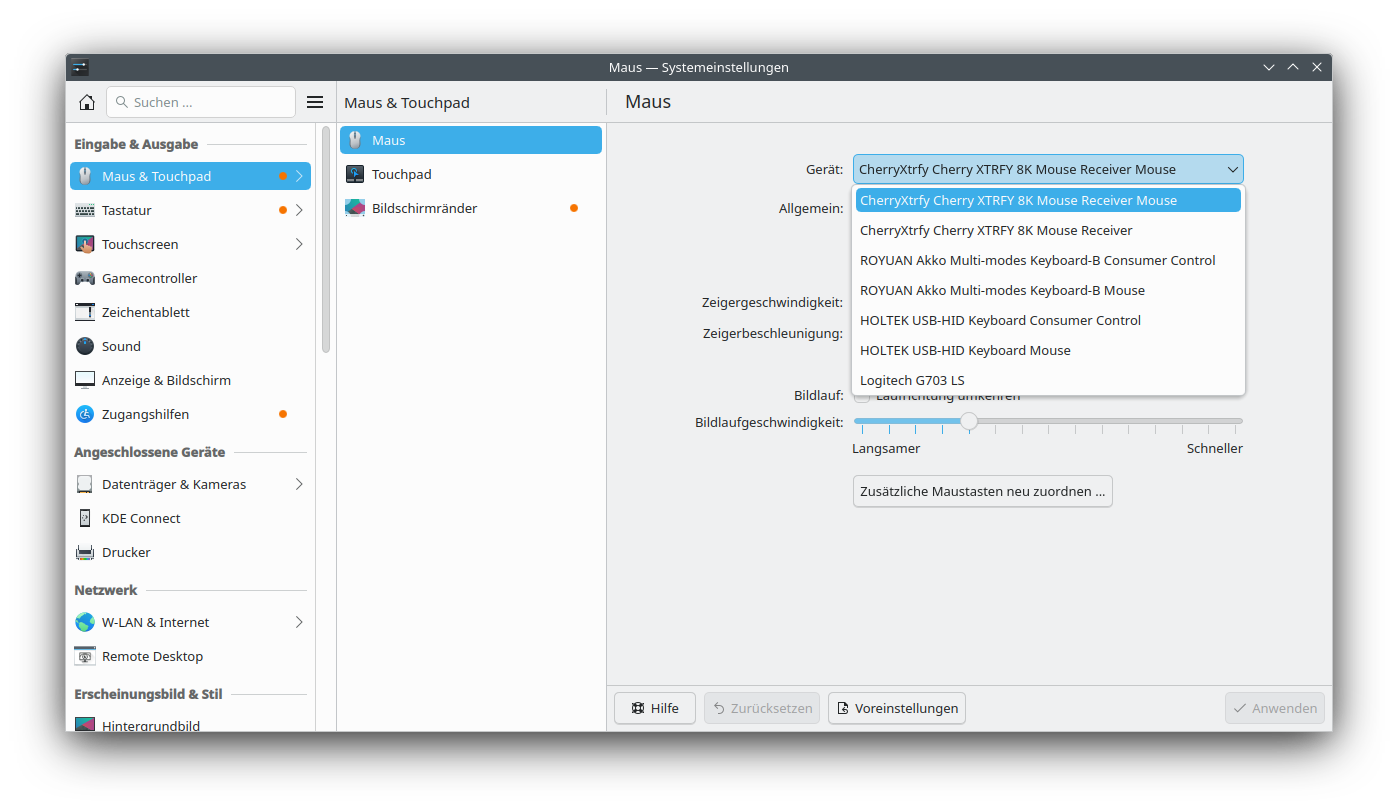Expand Tastatur chevron arrow
Image resolution: width=1399 pixels, height=810 pixels.
coord(299,210)
